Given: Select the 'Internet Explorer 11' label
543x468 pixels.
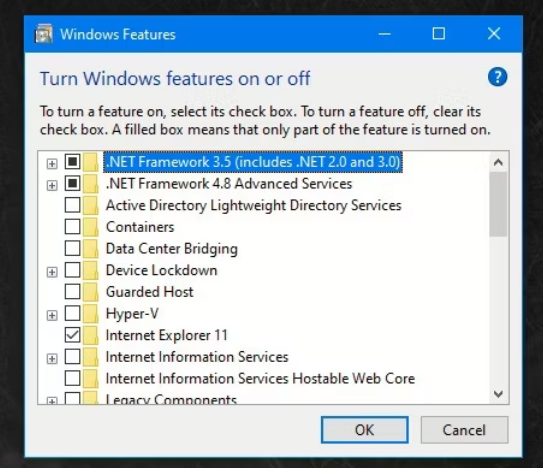Looking at the screenshot, I should (x=167, y=335).
